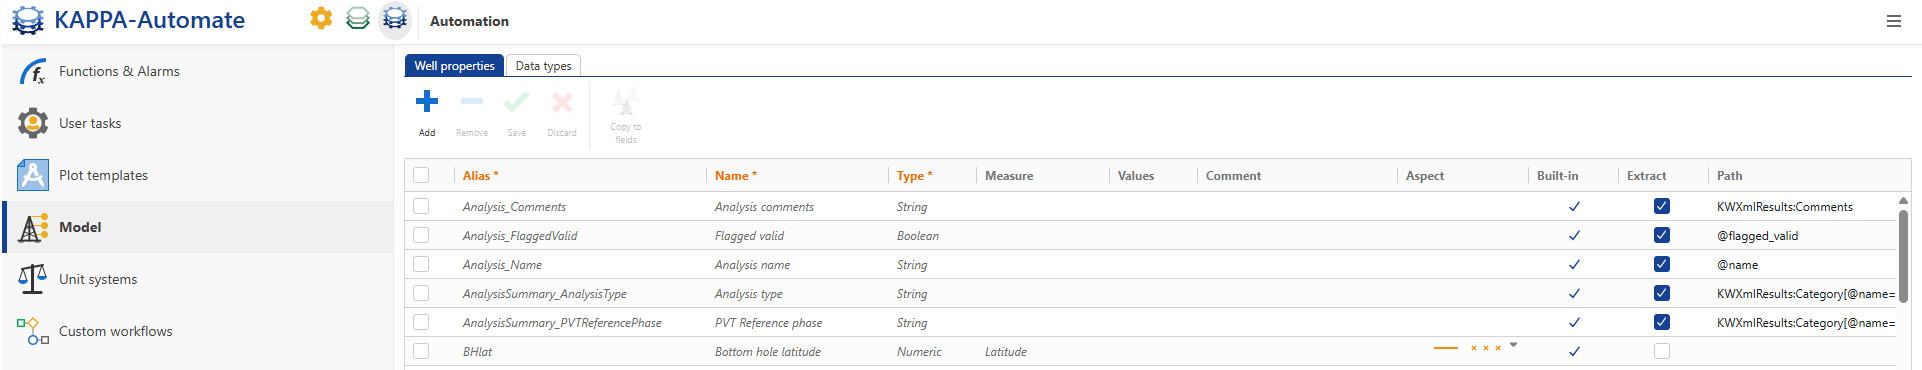This screenshot has width=1922, height=370.
Task: Select the Analysis_FlaggedValid alias cell
Action: (520, 236)
